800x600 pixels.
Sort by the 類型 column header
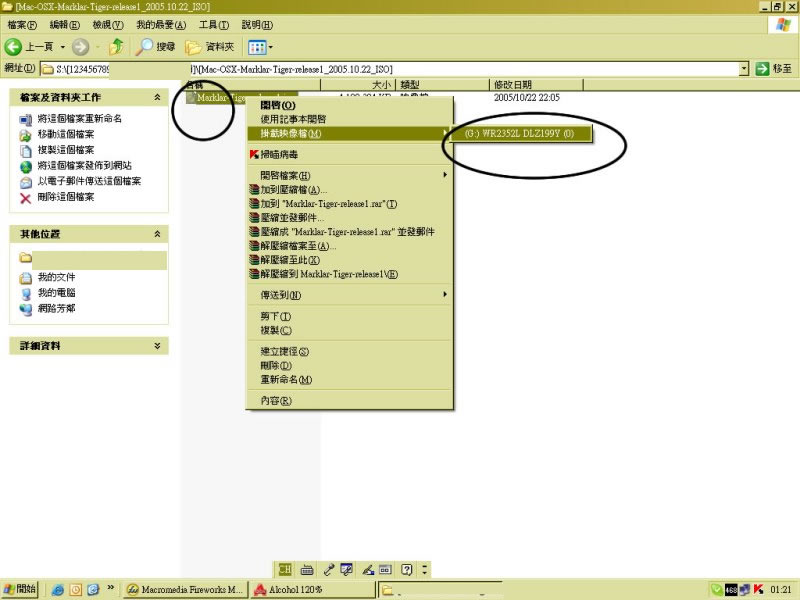(x=442, y=85)
